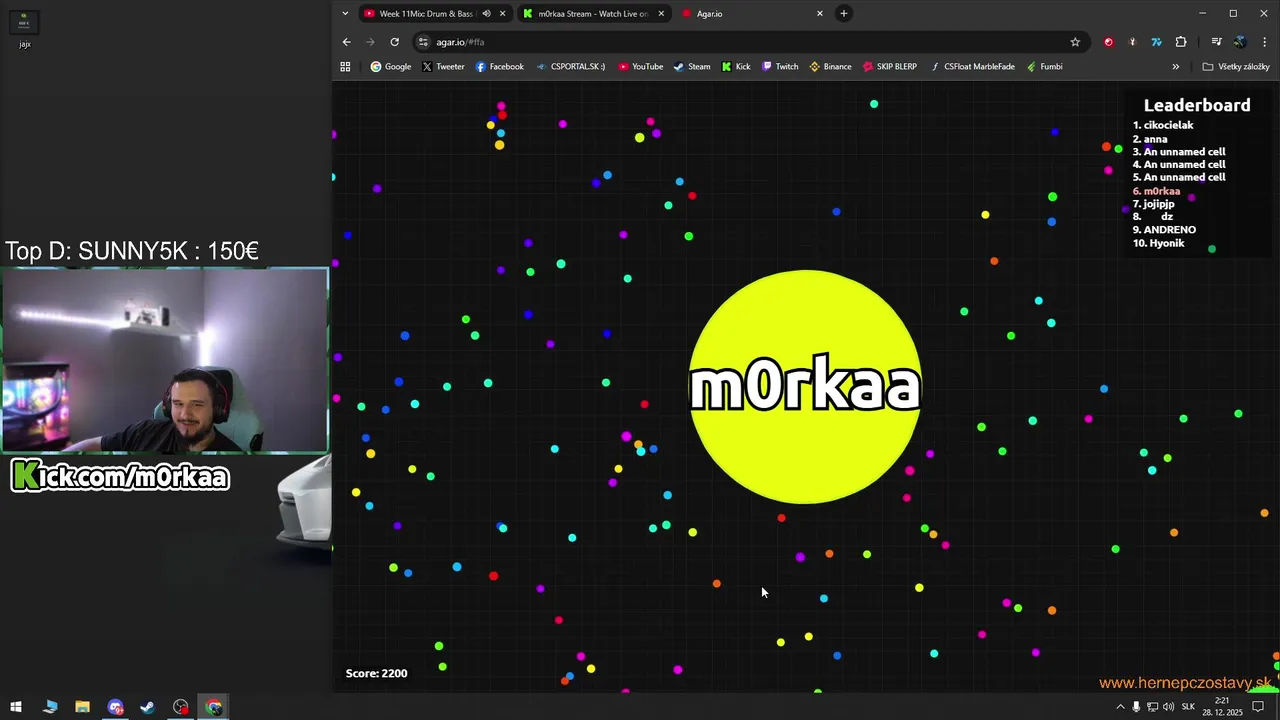The height and width of the screenshot is (720, 1280).
Task: Bookmark this page with the star icon
Action: point(1075,42)
